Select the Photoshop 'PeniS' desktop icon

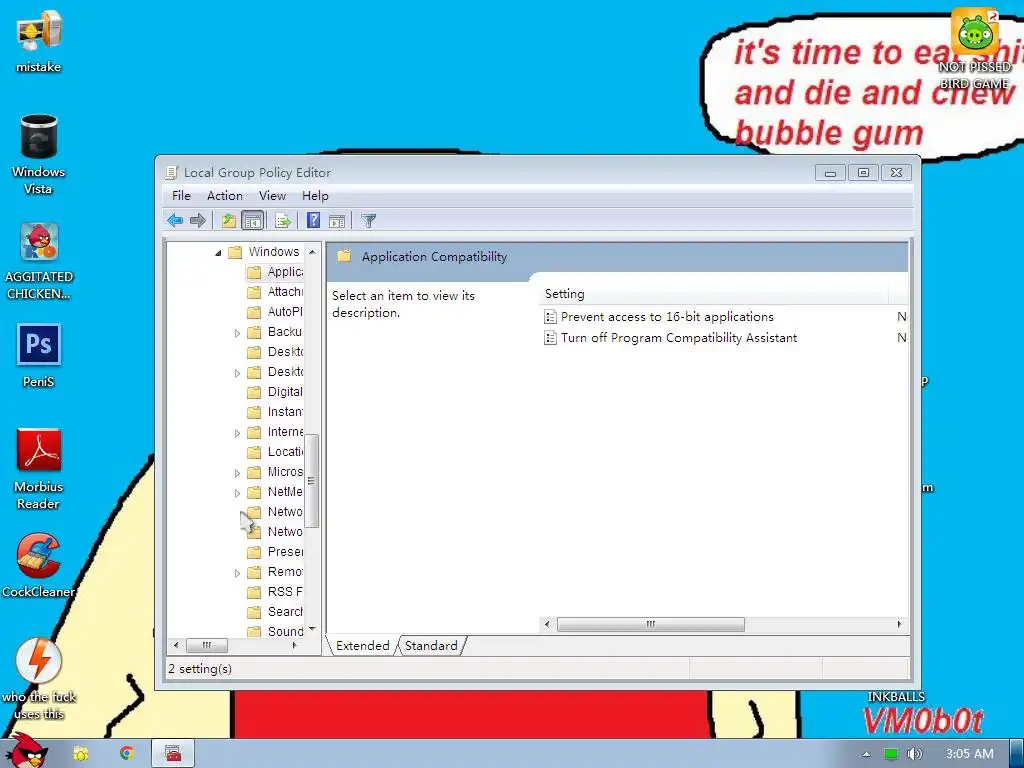coord(39,356)
